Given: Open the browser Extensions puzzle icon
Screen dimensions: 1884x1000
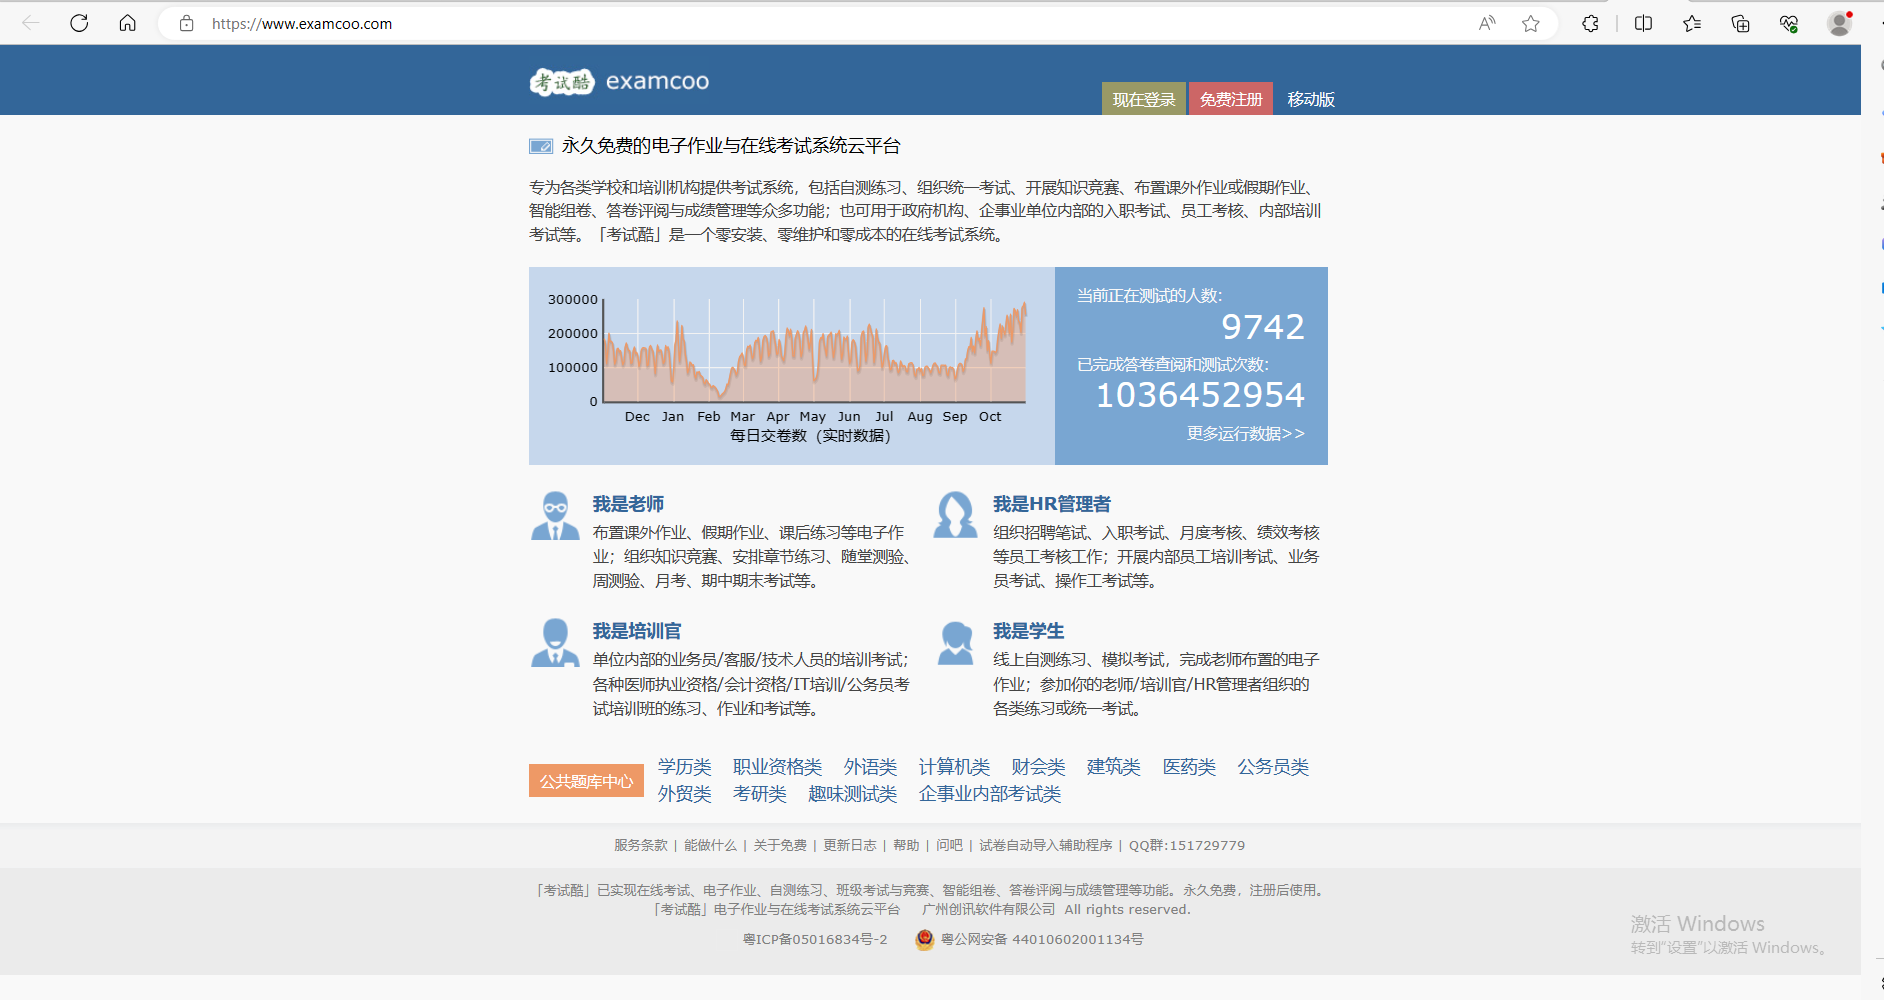Looking at the screenshot, I should point(1590,23).
